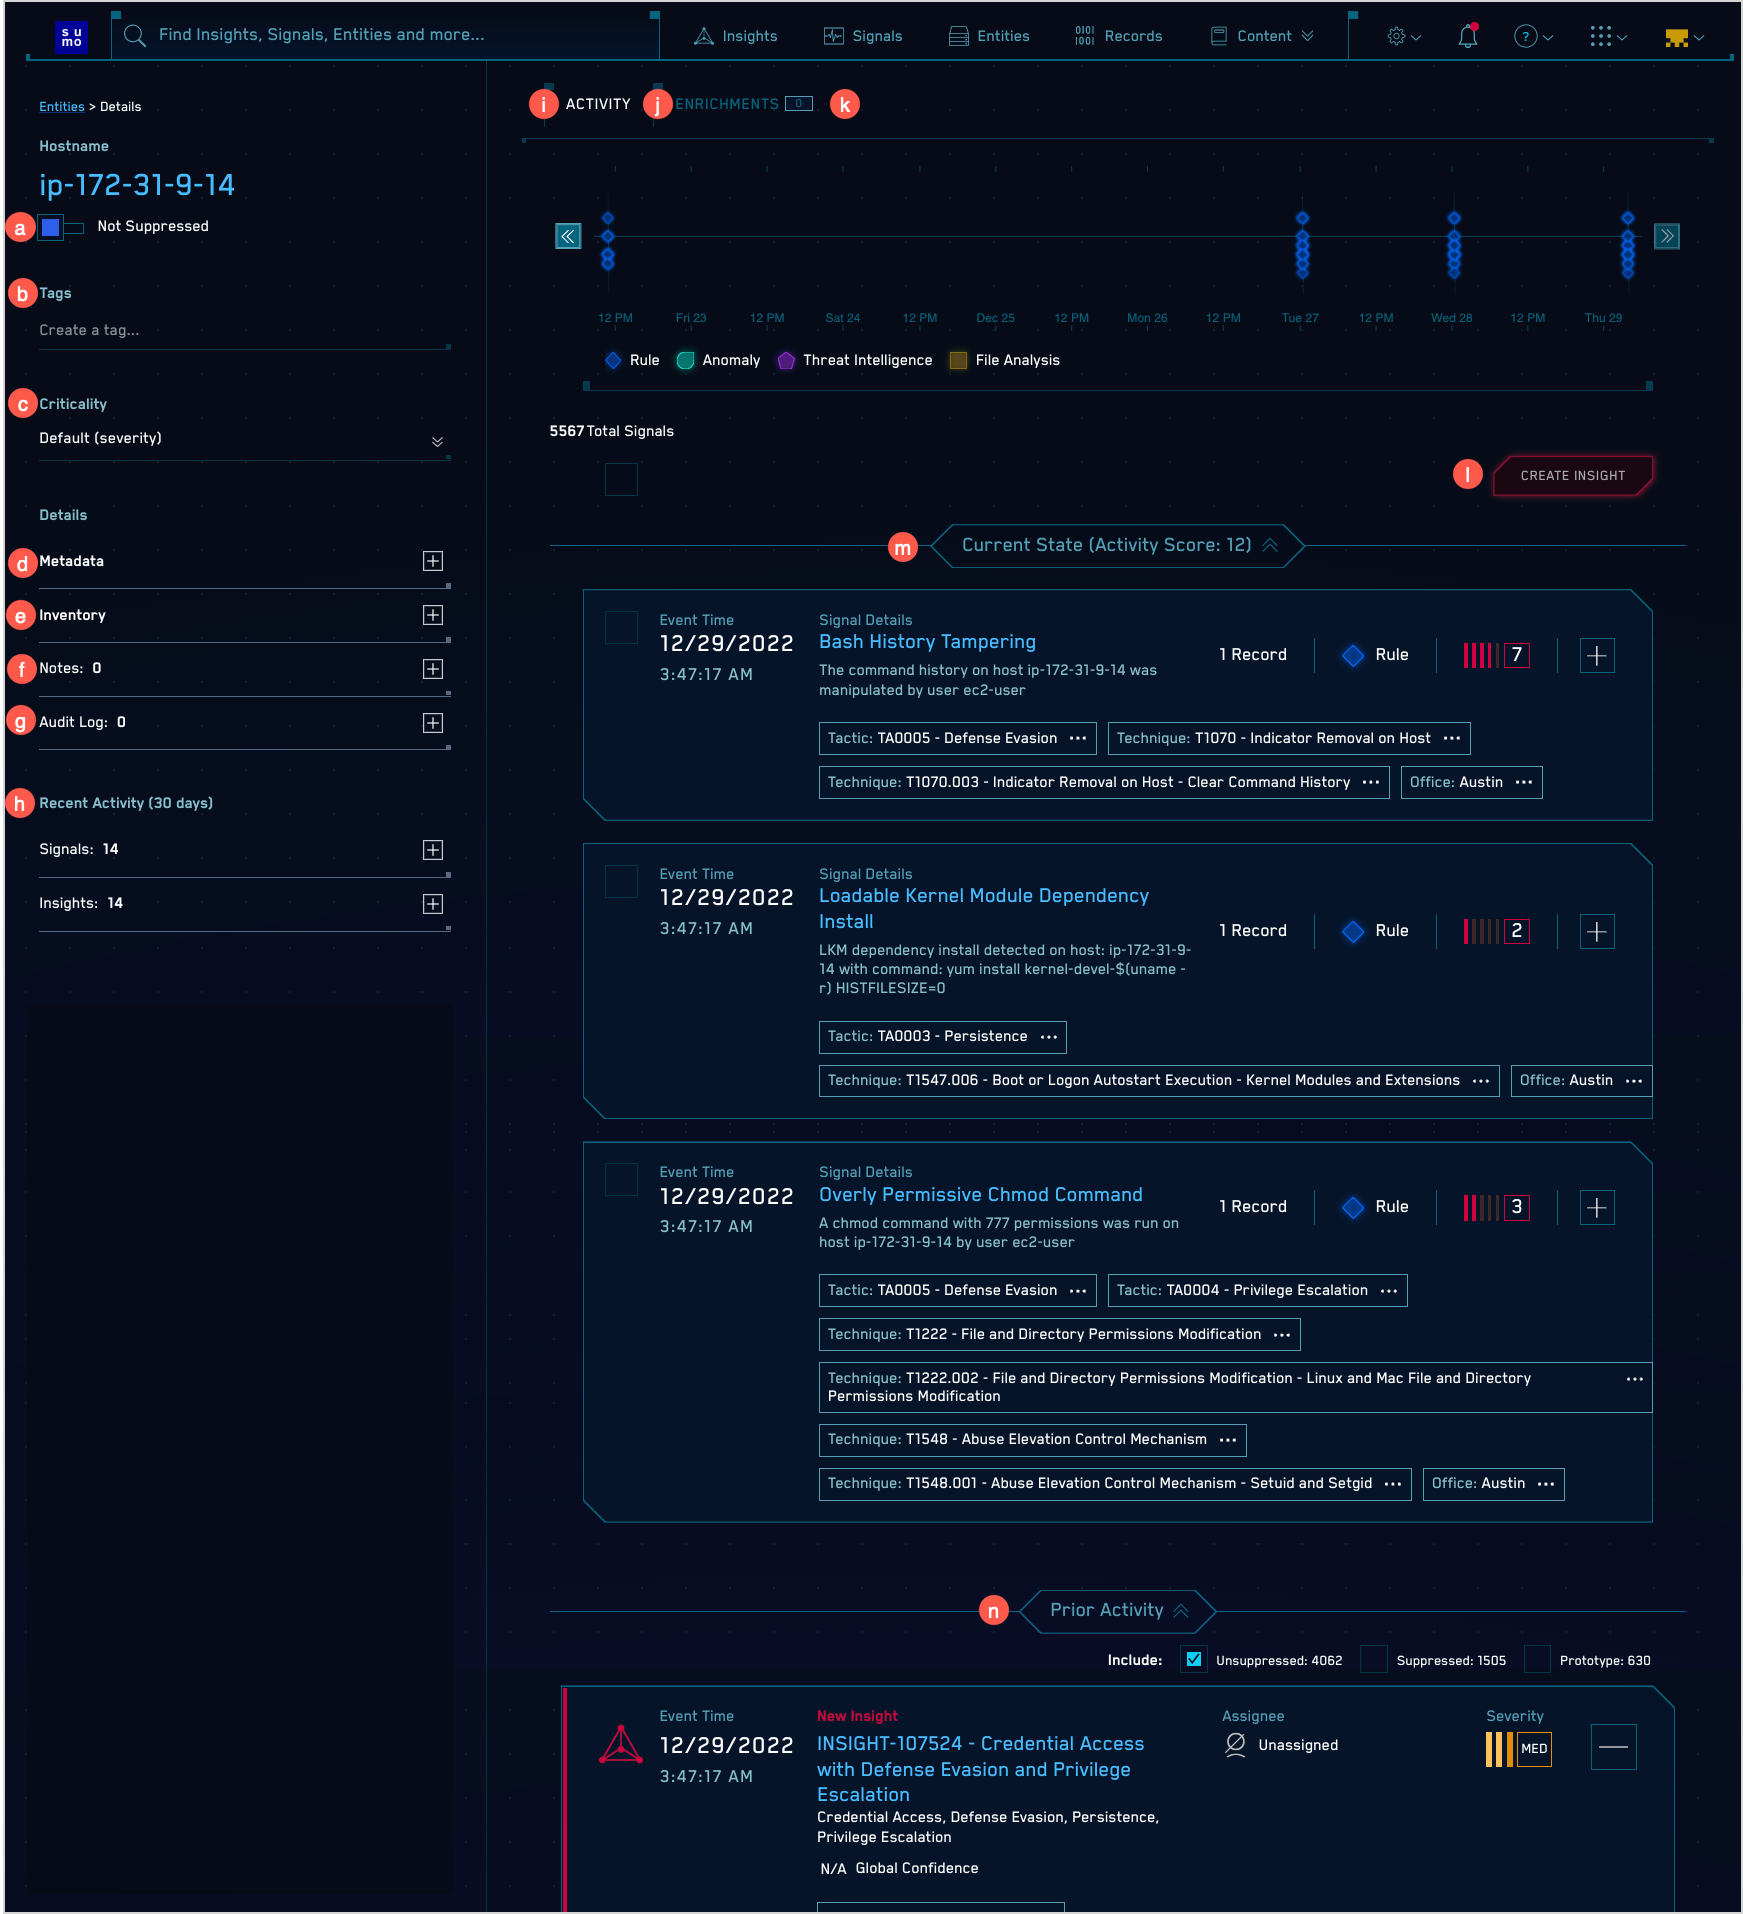Expand Bash History Tampering with its plus icon
Image resolution: width=1743 pixels, height=1914 pixels.
(1597, 655)
